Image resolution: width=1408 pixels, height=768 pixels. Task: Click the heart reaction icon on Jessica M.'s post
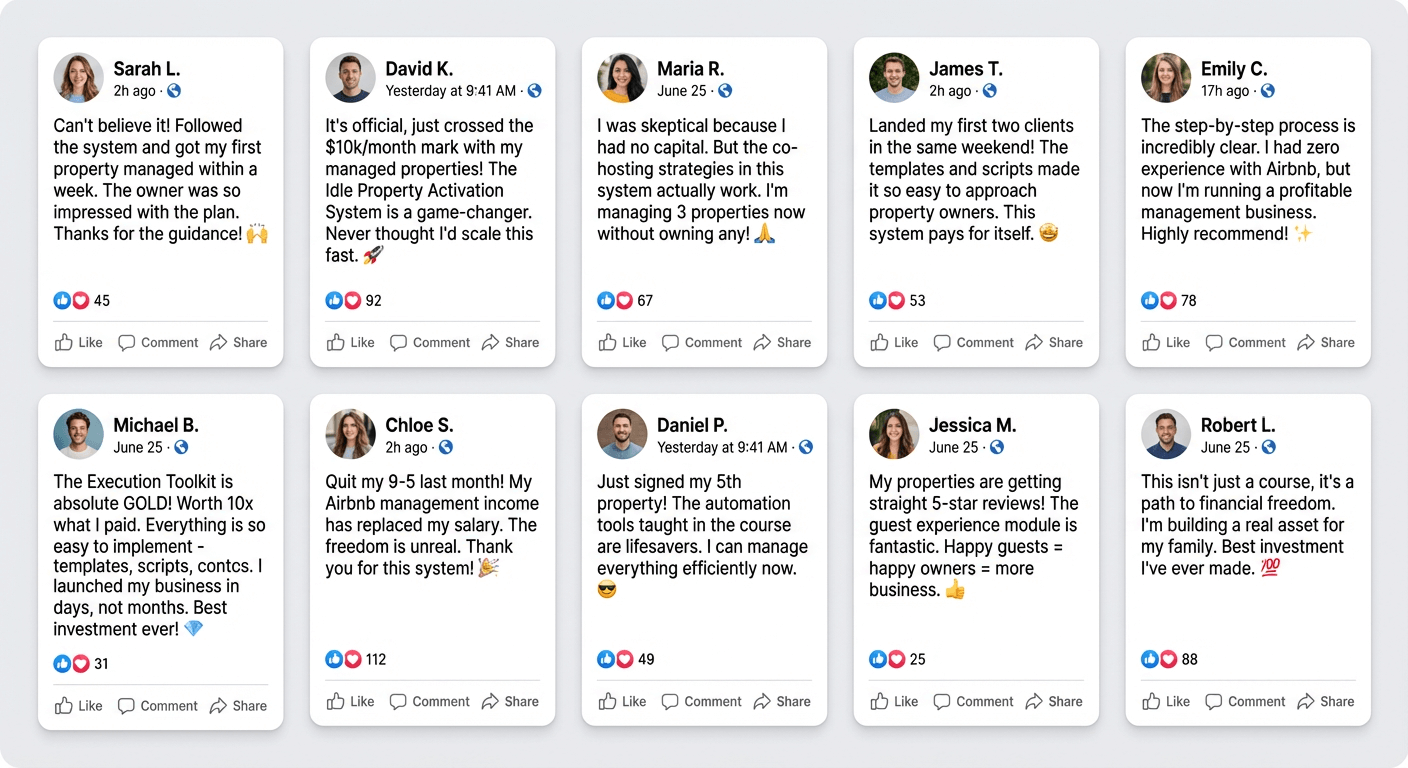coord(896,659)
